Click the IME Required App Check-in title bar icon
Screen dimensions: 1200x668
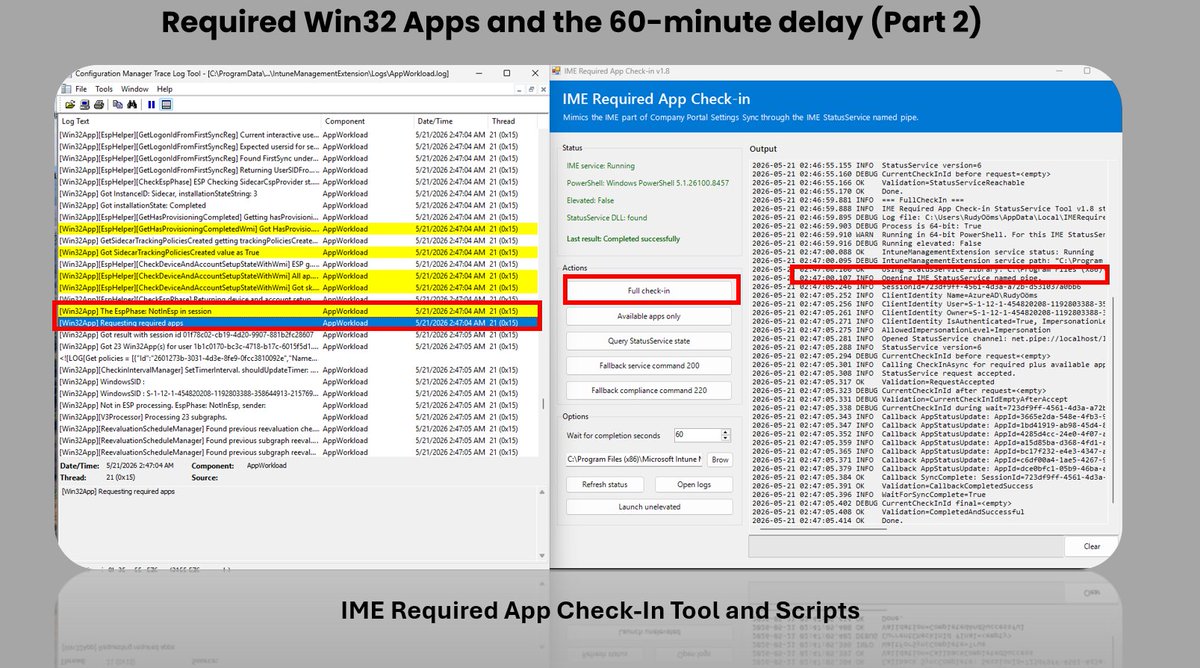point(557,72)
